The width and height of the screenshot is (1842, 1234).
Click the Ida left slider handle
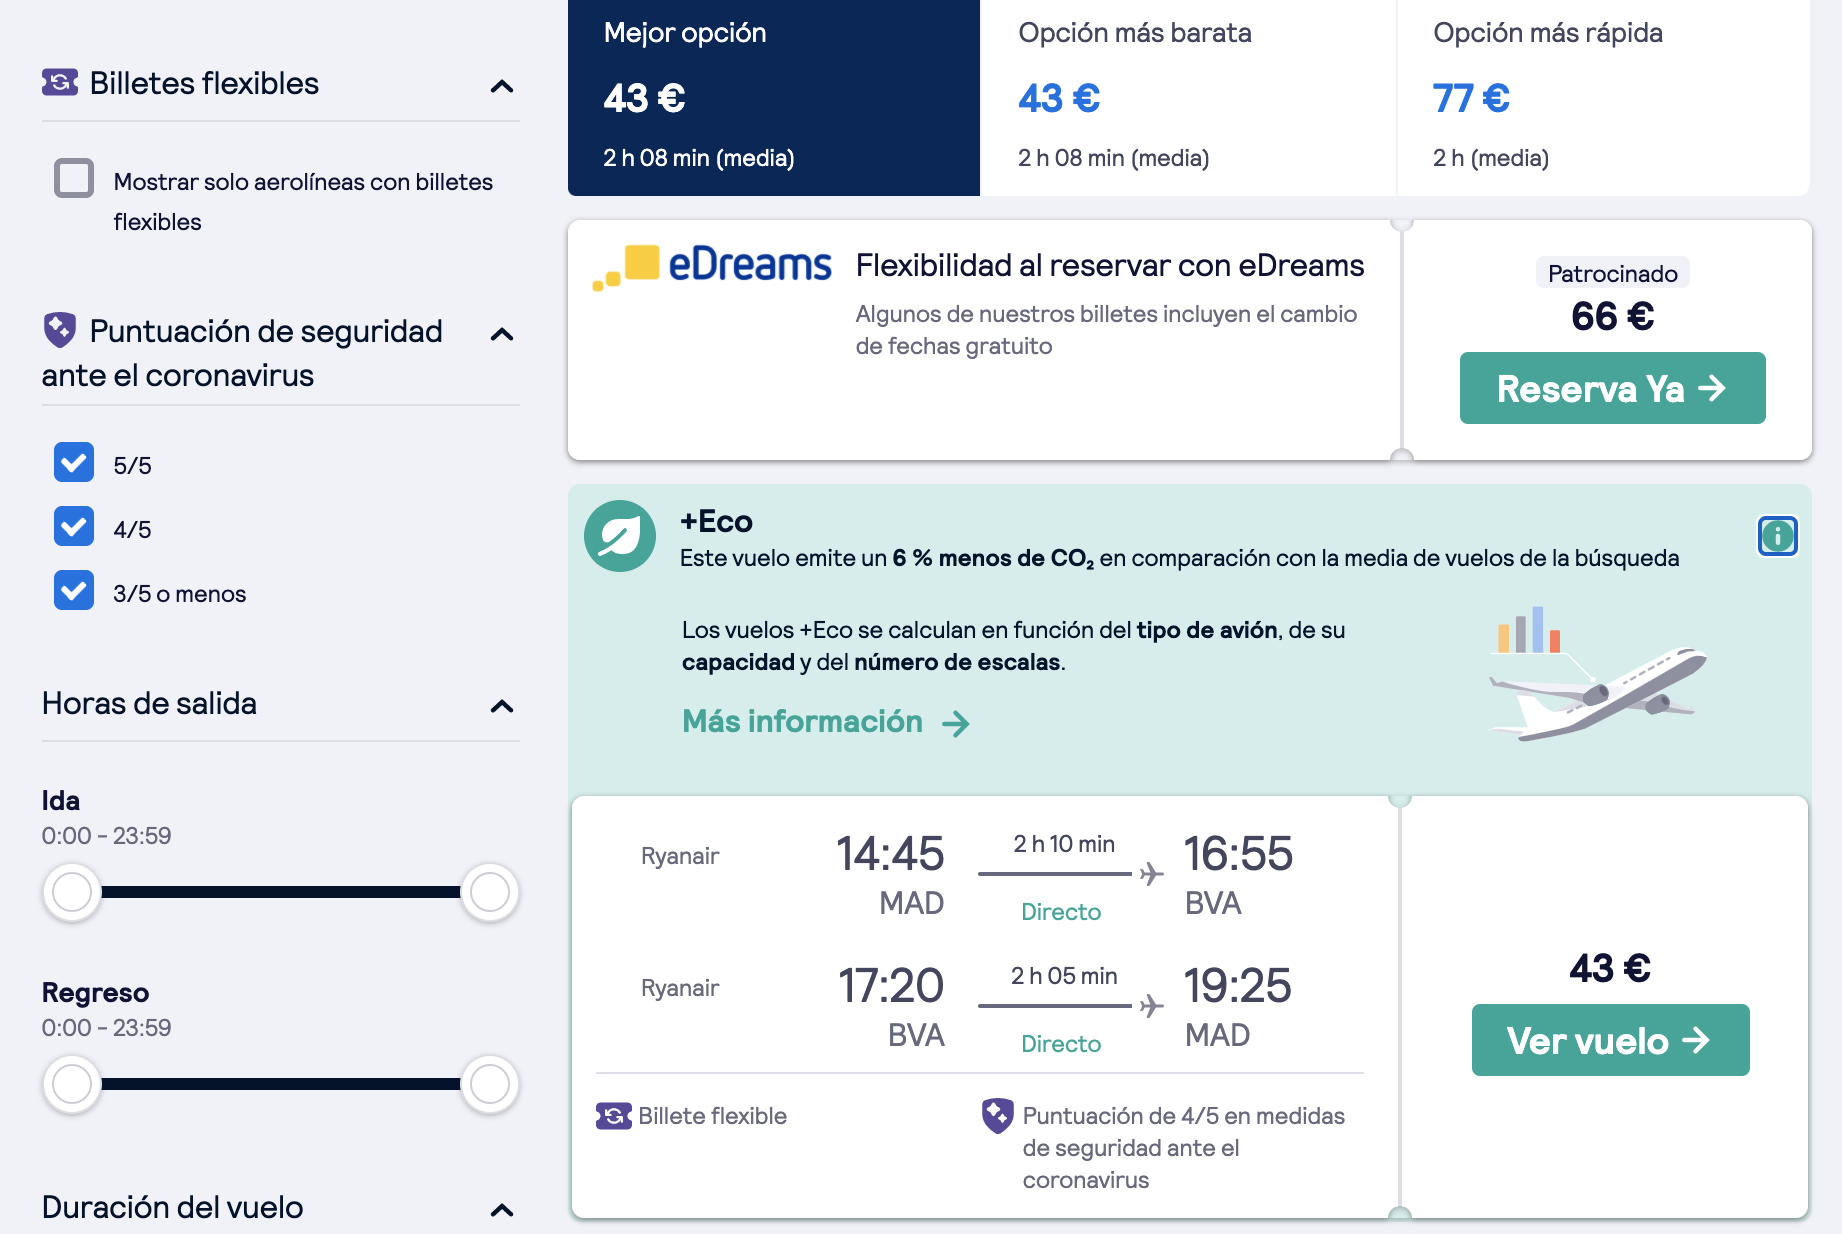(x=72, y=892)
